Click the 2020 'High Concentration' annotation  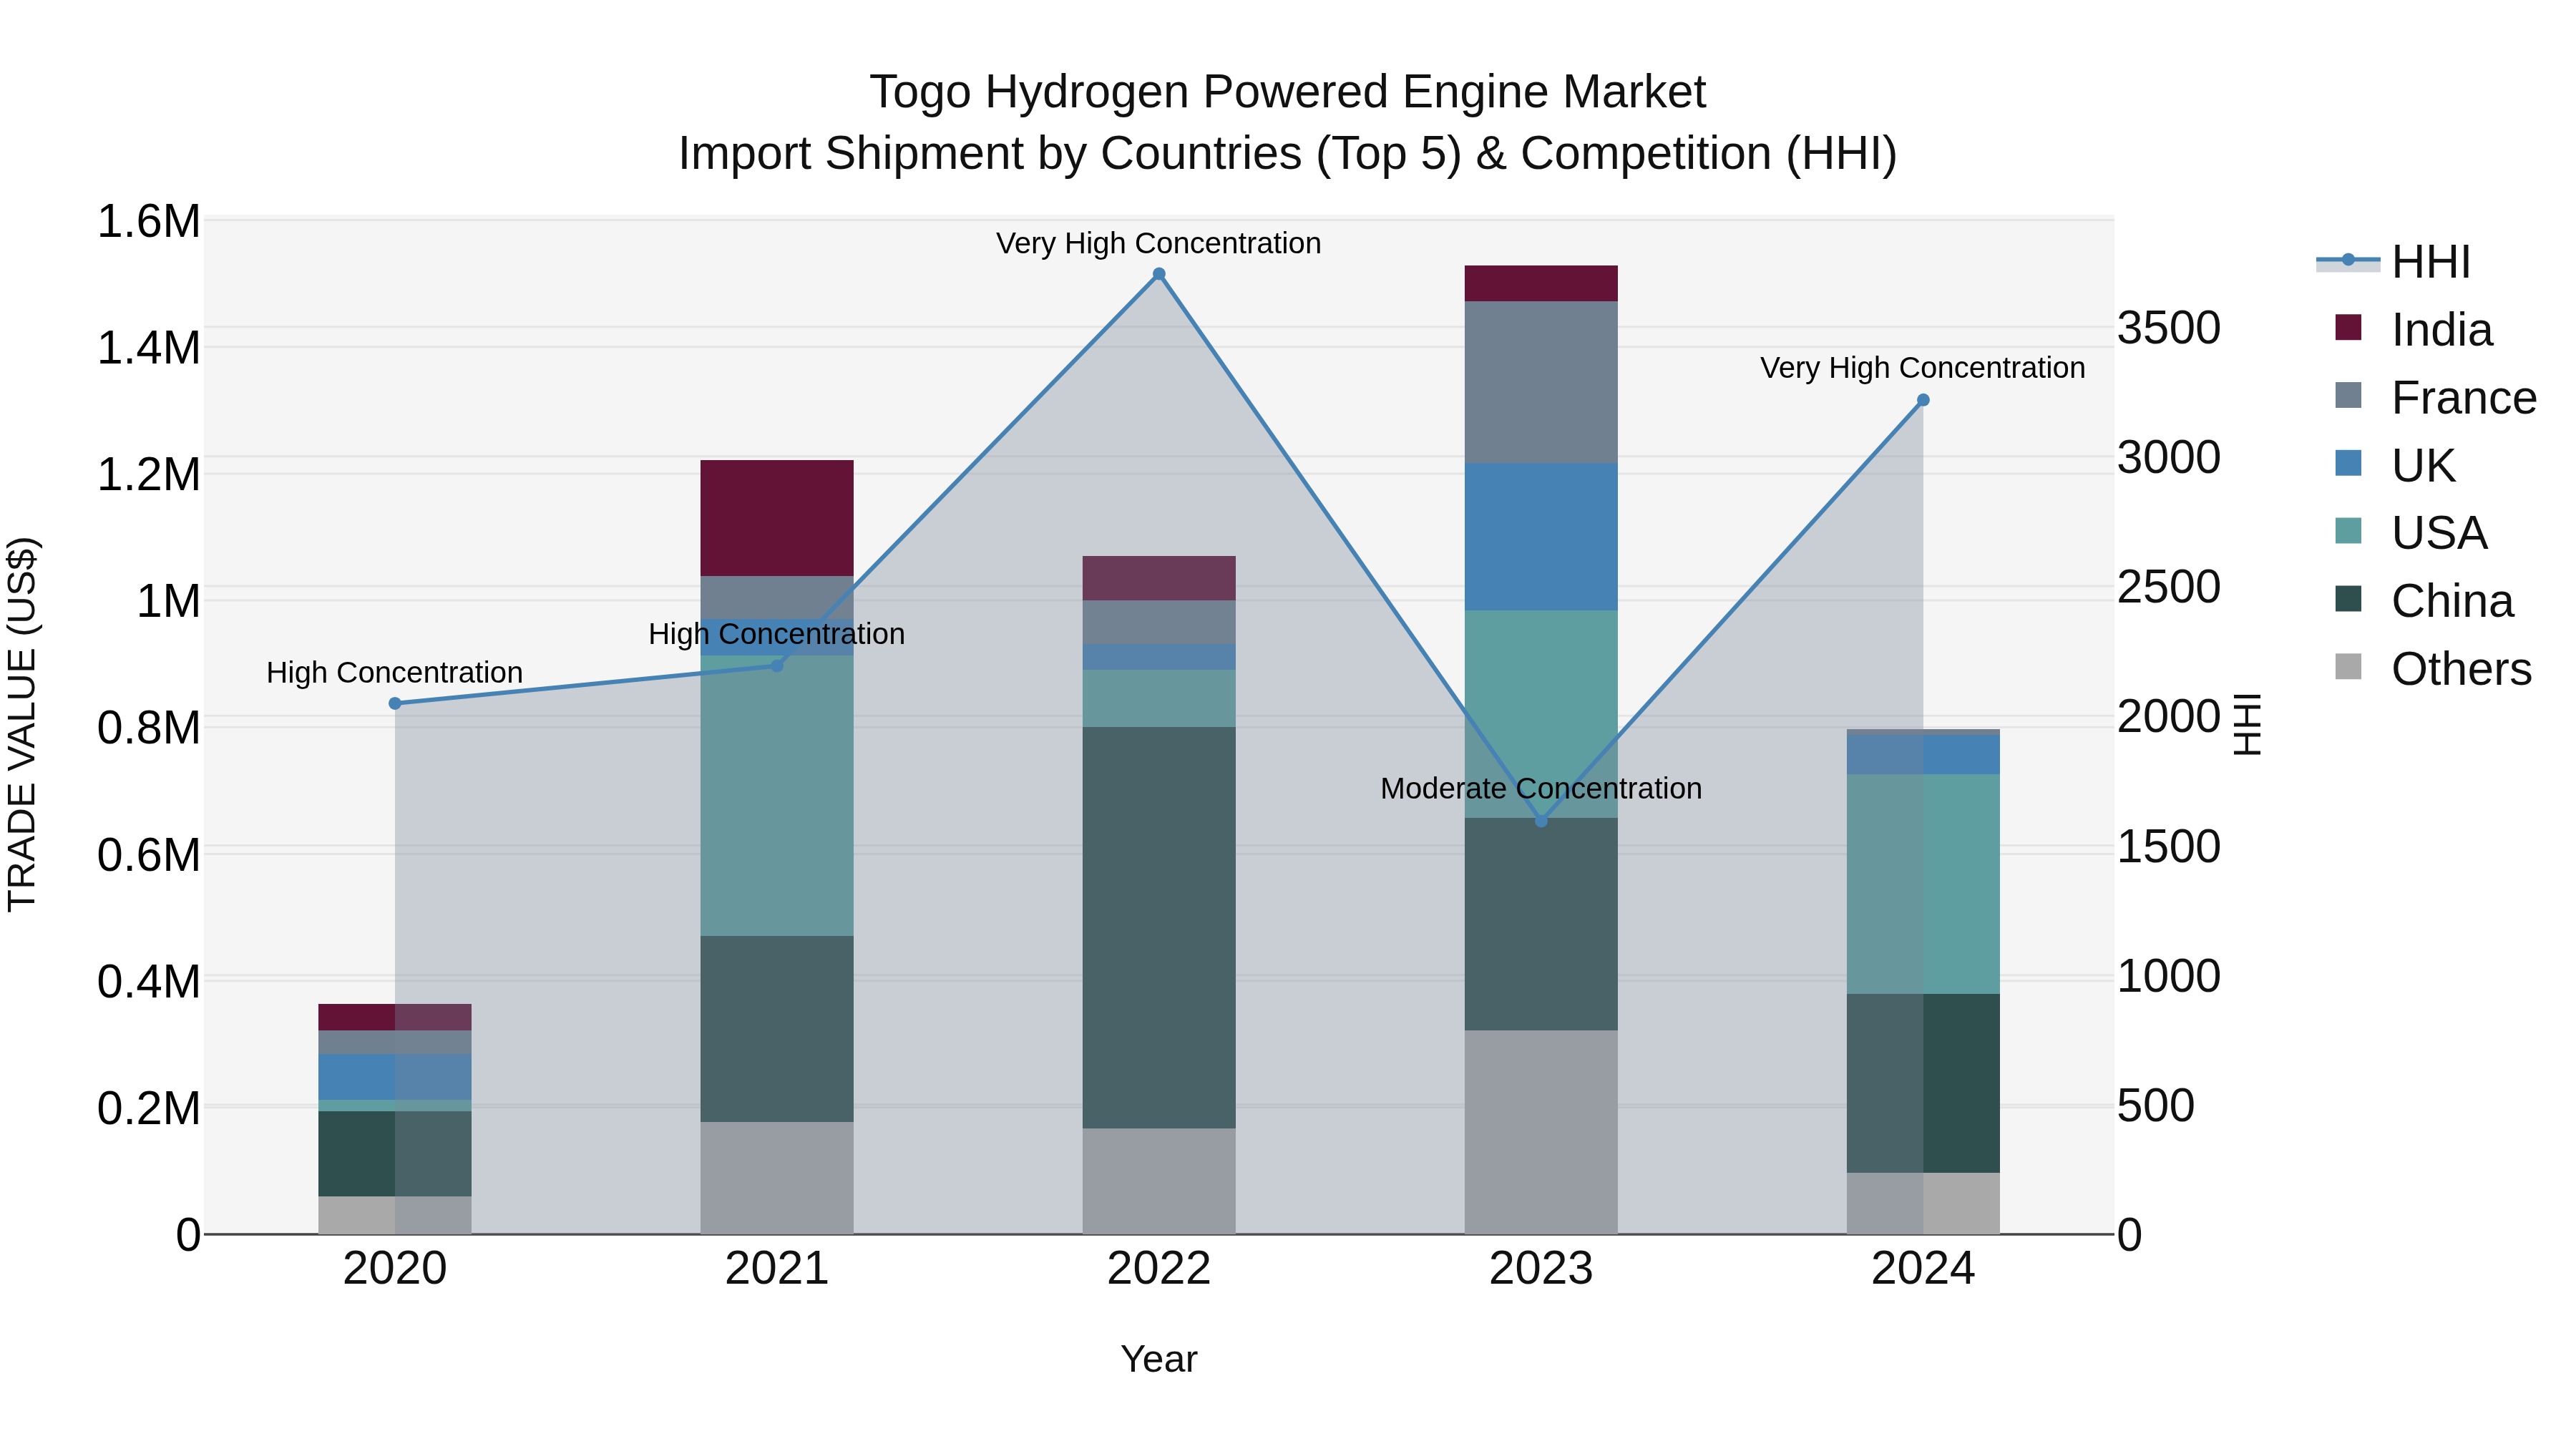pos(395,673)
